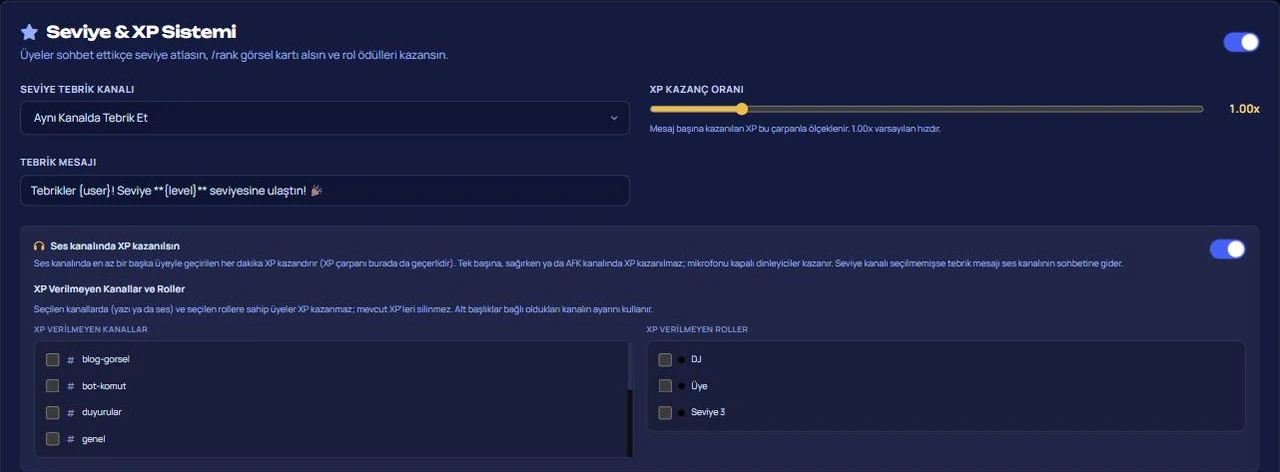Click the XP KAZANÇ ORANI label
The height and width of the screenshot is (472, 1280).
[x=697, y=89]
